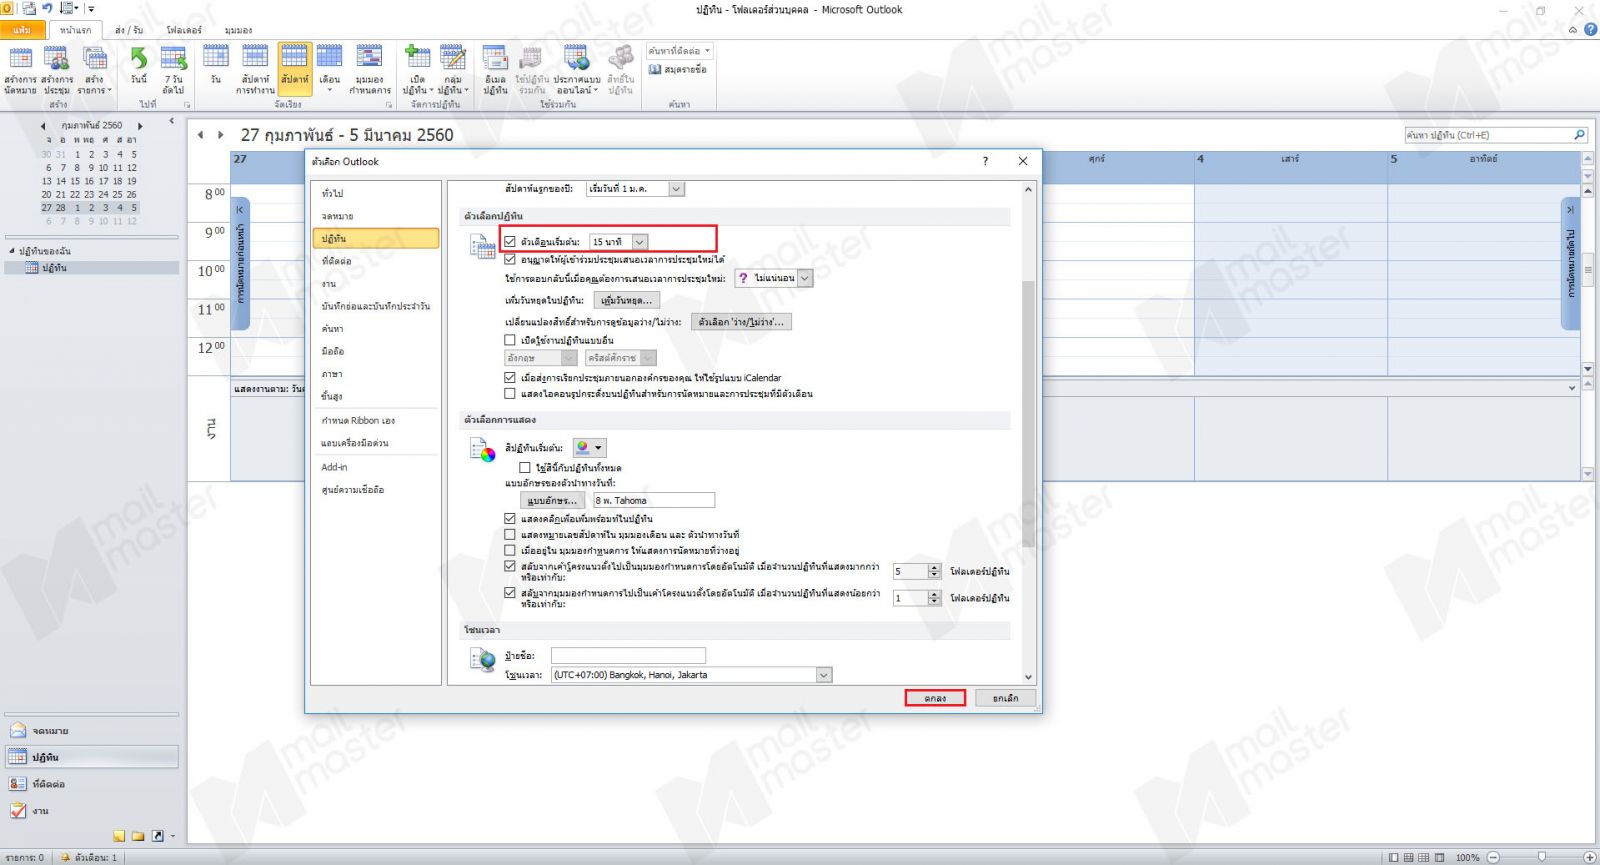Toggle the iCalendar format checkbox
This screenshot has height=865, width=1600.
[510, 378]
